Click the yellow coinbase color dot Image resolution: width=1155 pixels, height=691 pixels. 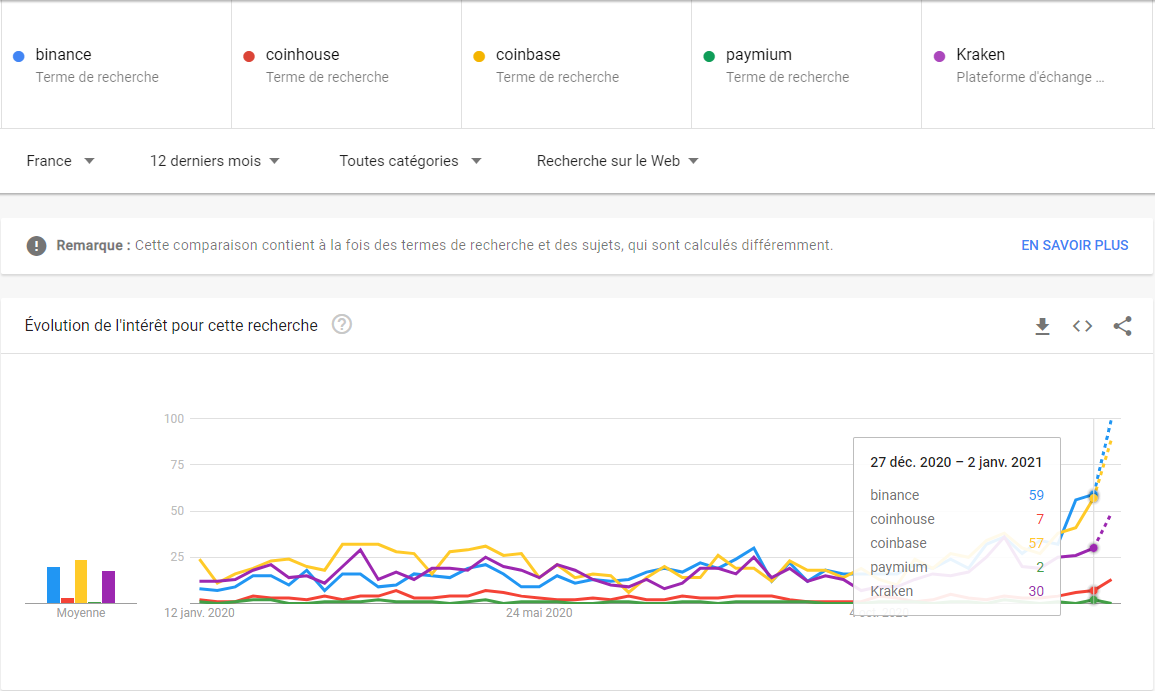pos(478,55)
